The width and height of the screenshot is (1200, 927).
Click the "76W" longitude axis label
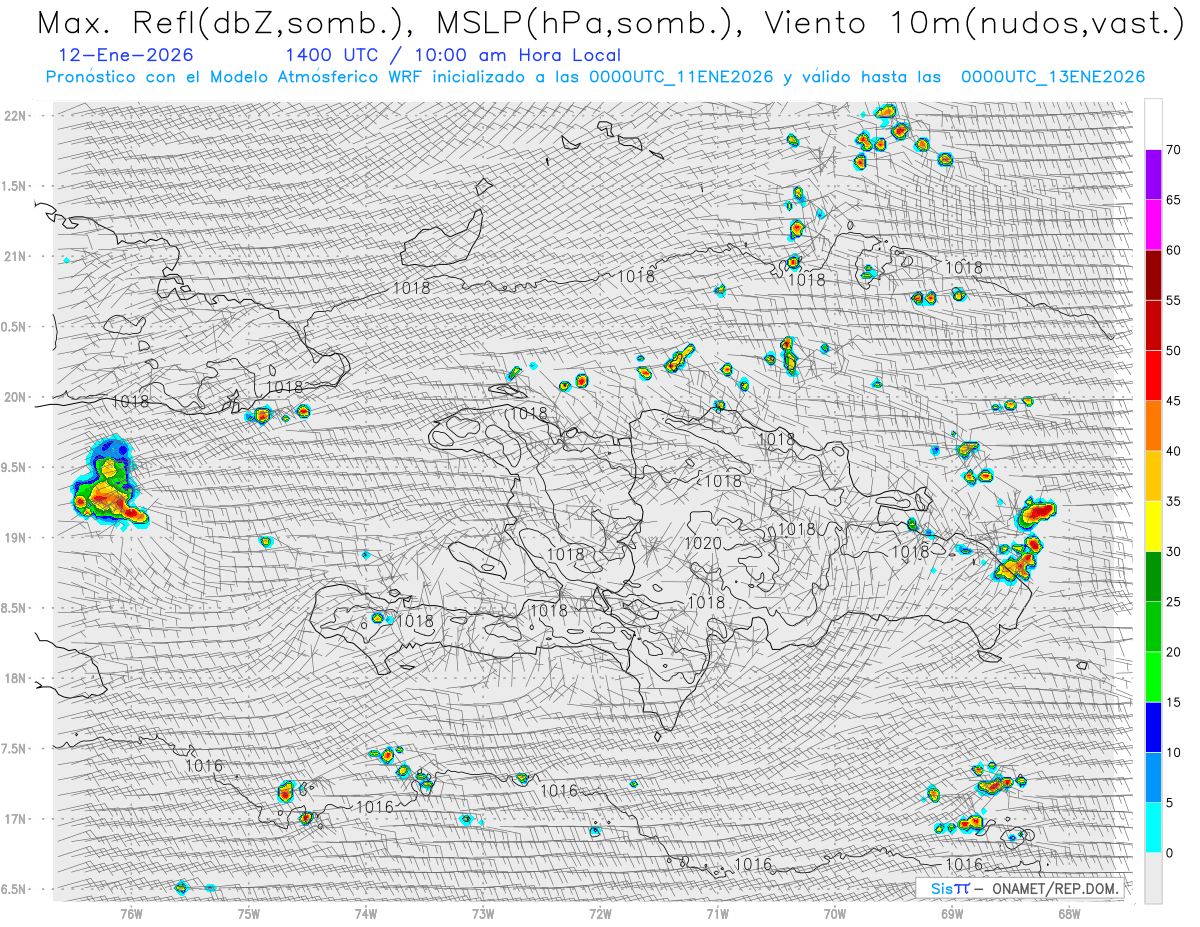coord(131,912)
